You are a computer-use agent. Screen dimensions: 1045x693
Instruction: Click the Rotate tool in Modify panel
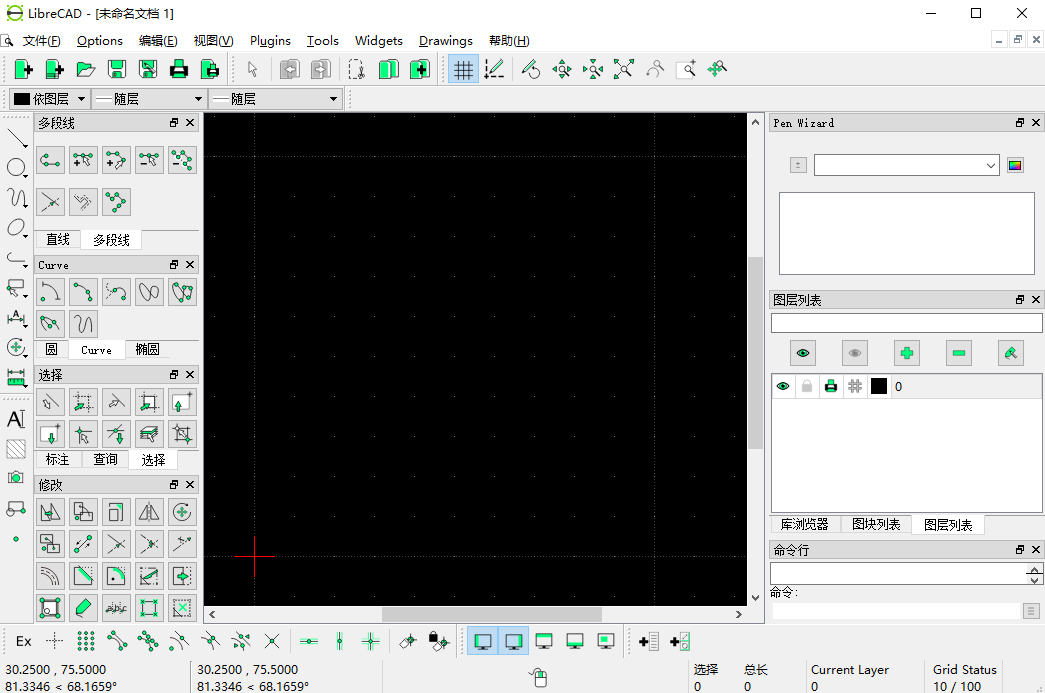[x=182, y=512]
